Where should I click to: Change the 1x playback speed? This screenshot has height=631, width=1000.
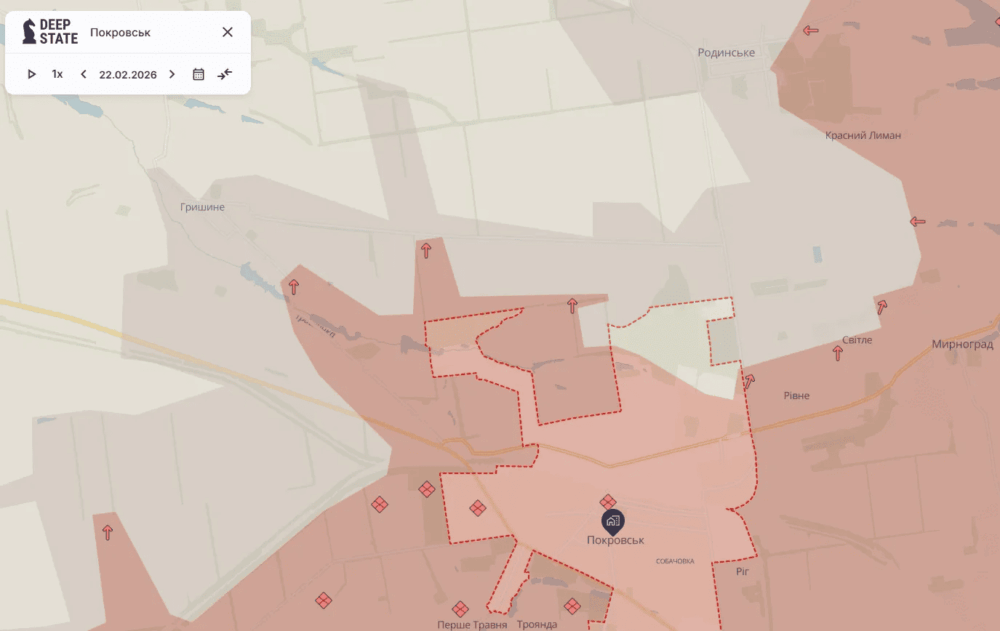point(57,74)
